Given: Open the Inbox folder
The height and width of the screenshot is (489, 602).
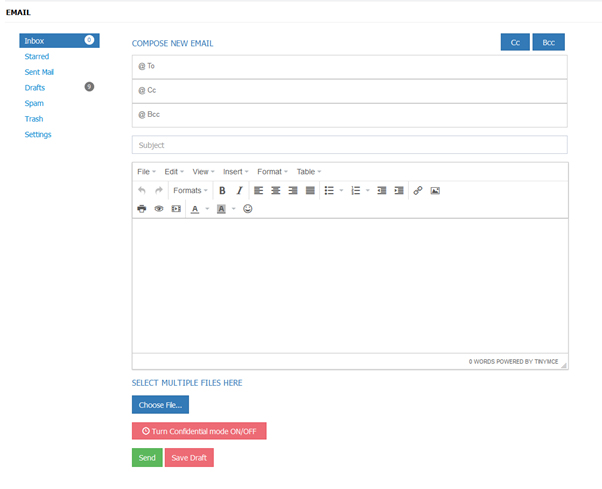Looking at the screenshot, I should [x=59, y=41].
